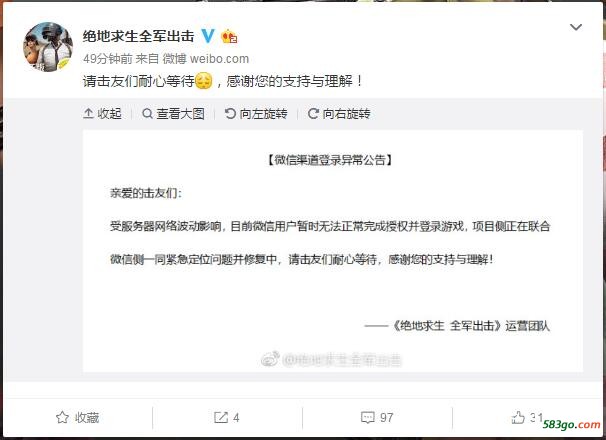Rotate the image left with 向左旋转
606x440 pixels.
click(256, 114)
